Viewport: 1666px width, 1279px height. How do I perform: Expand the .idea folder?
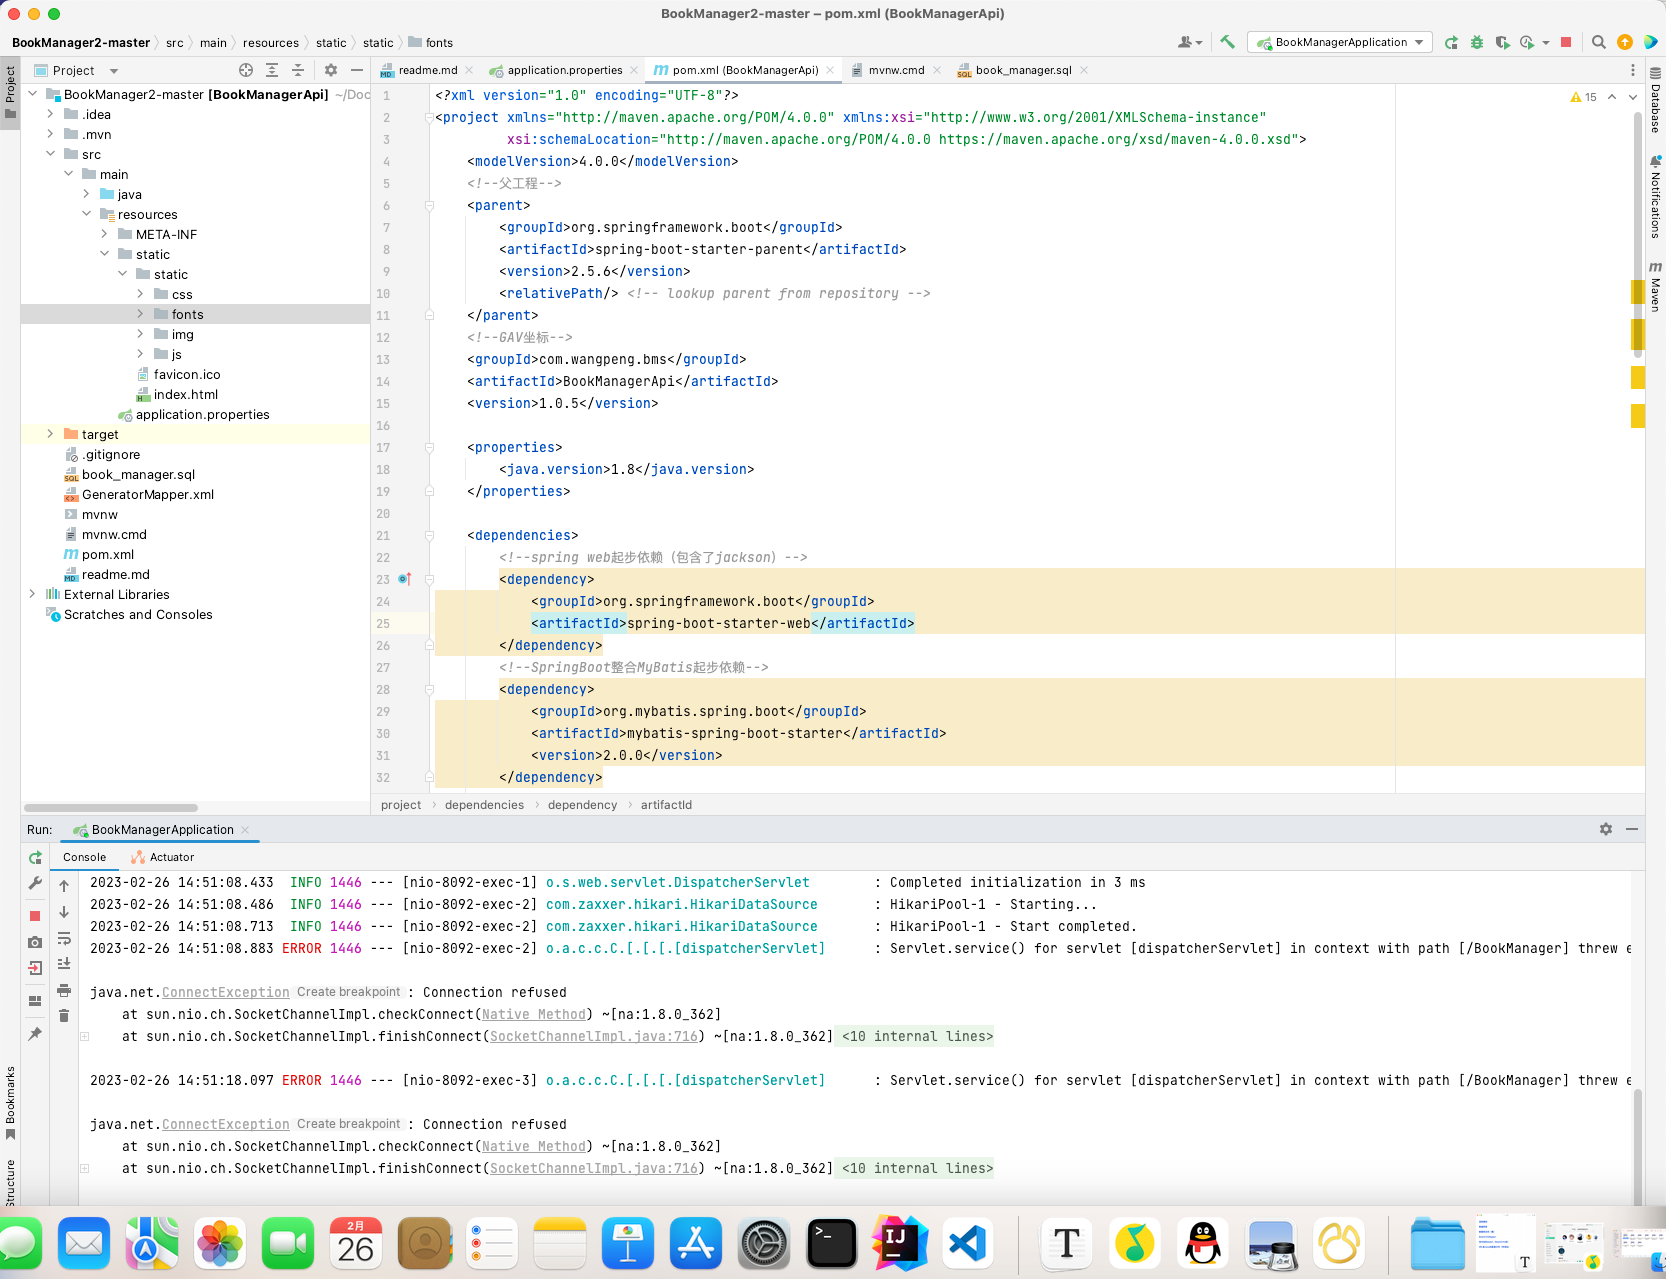coord(50,114)
